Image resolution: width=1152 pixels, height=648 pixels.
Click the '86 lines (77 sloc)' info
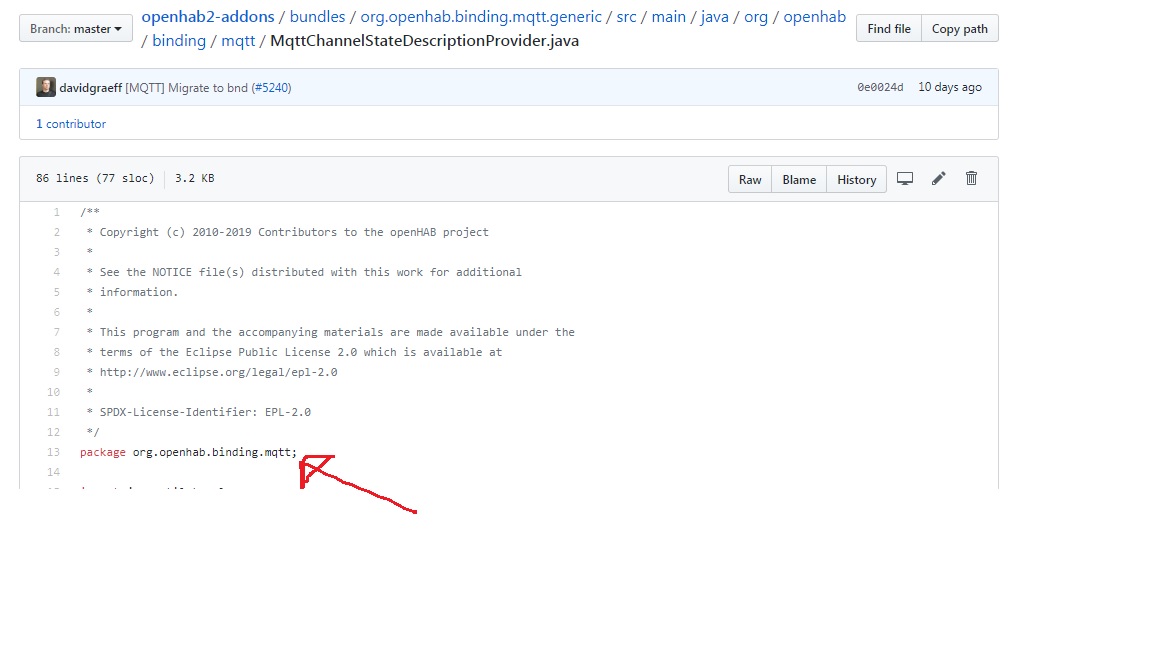(x=95, y=178)
